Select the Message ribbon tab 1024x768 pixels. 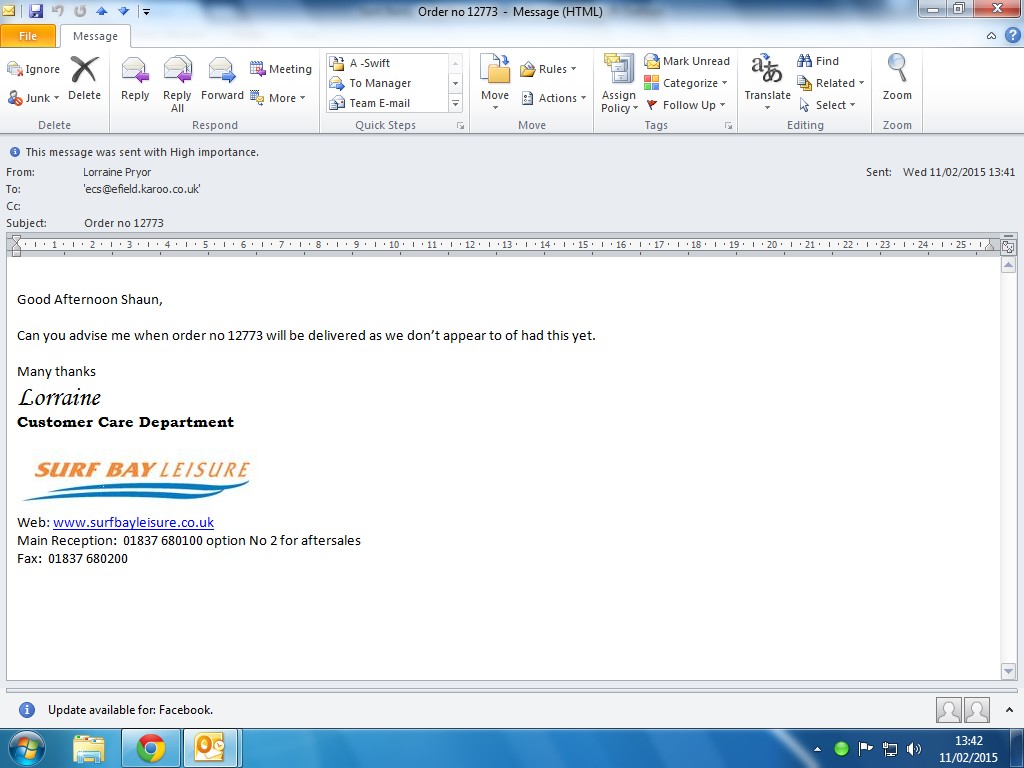[95, 36]
